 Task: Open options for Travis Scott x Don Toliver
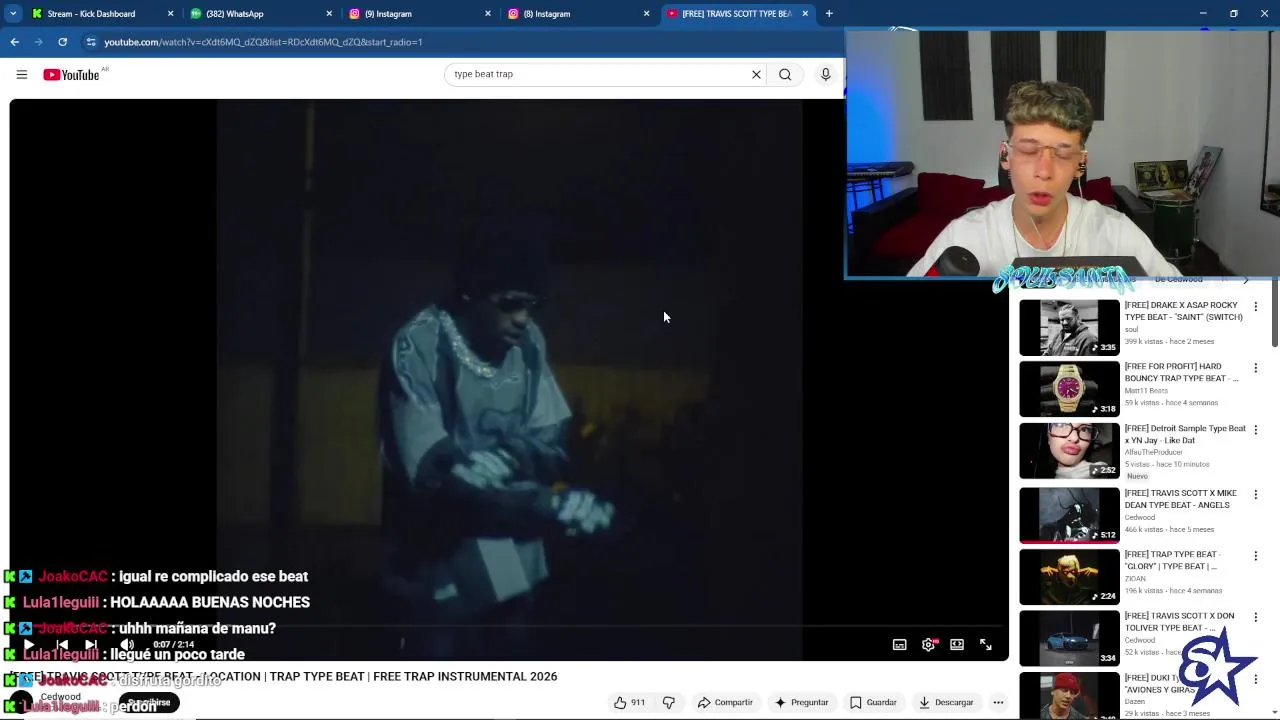click(1255, 618)
